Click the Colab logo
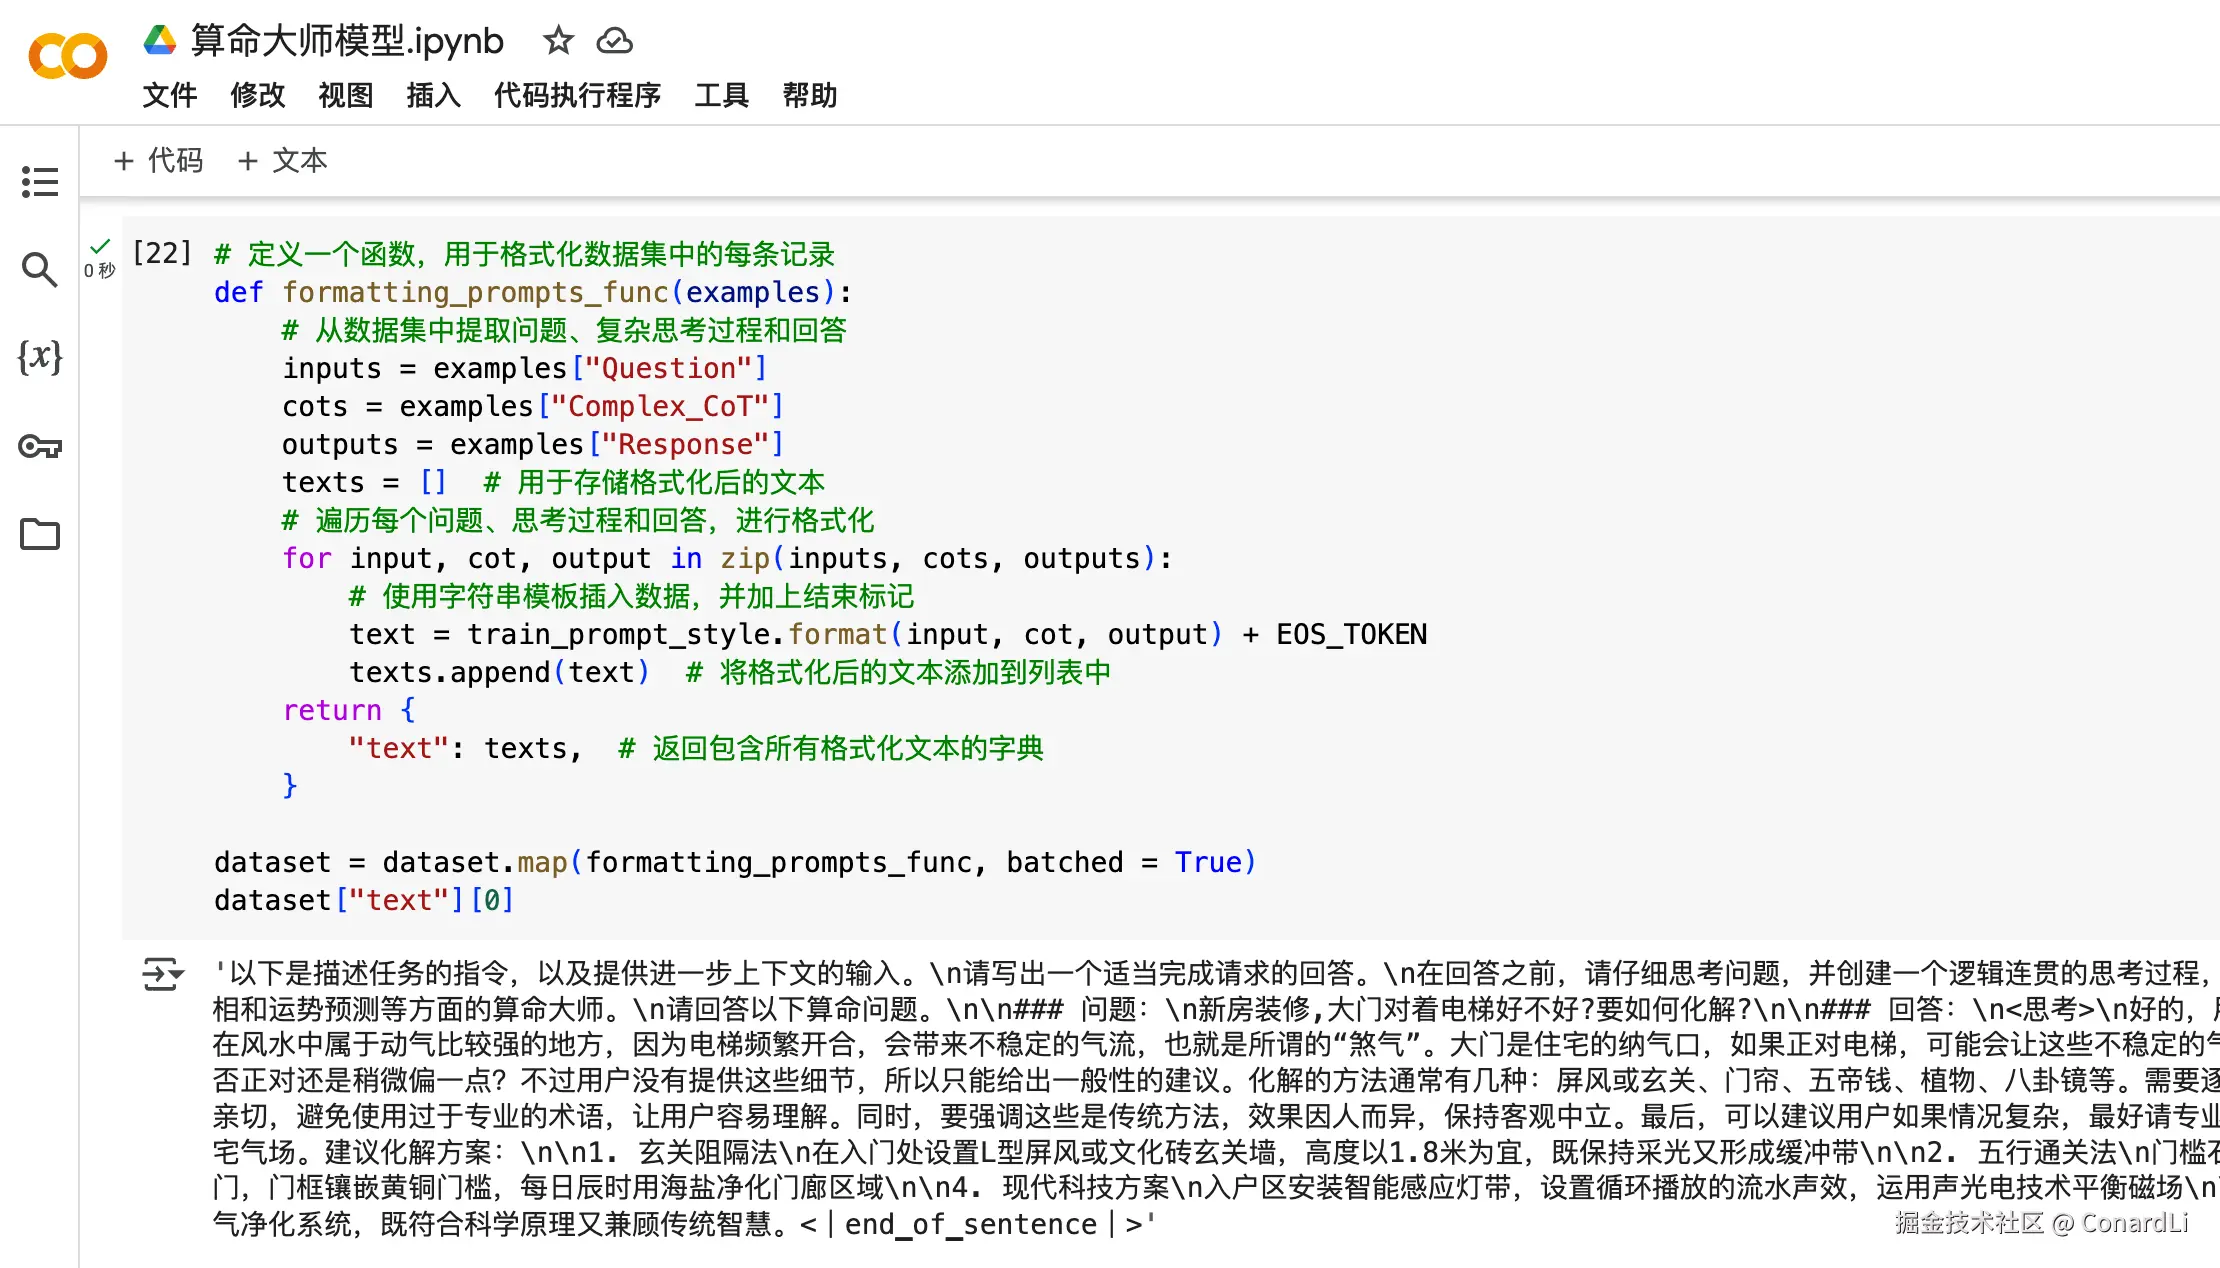Image resolution: width=2220 pixels, height=1268 pixels. (x=68, y=56)
